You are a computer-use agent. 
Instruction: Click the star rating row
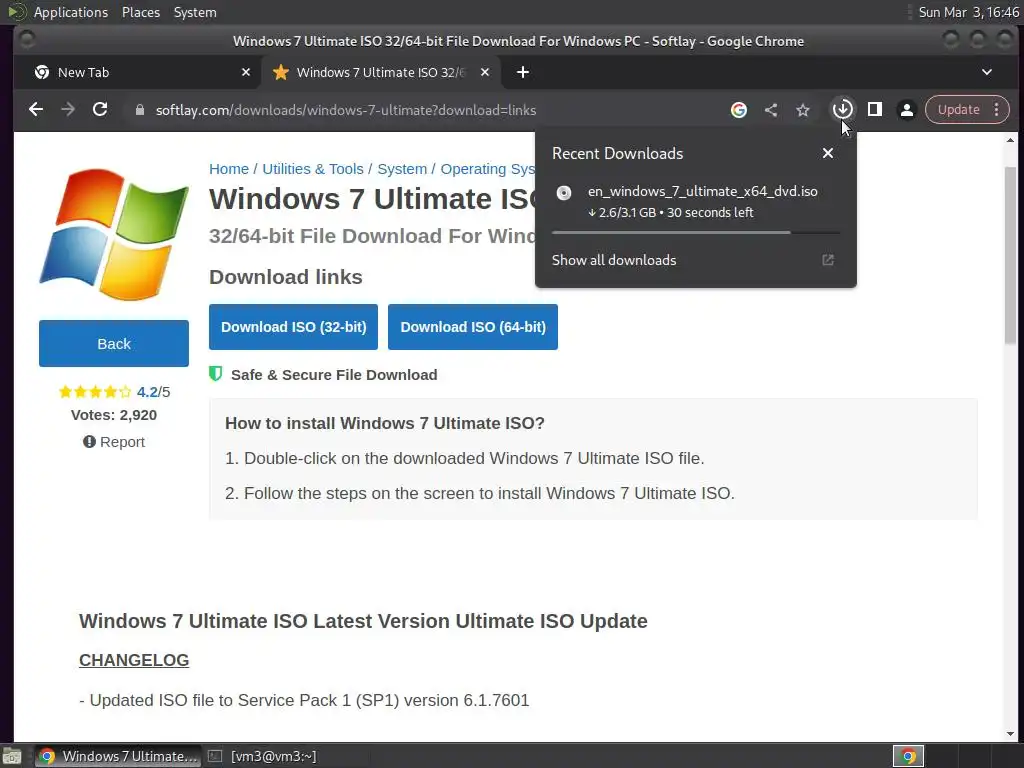click(95, 392)
